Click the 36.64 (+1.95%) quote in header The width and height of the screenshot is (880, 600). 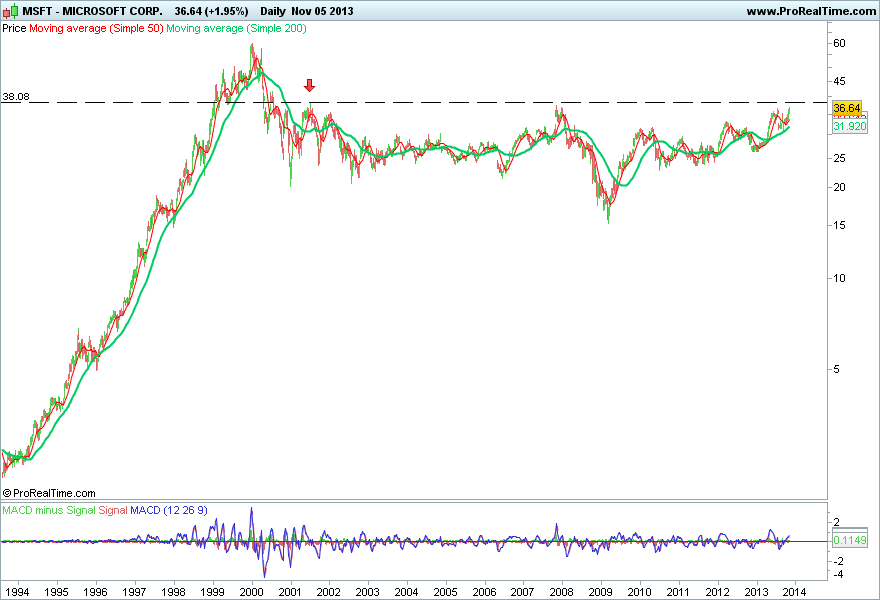pos(211,11)
